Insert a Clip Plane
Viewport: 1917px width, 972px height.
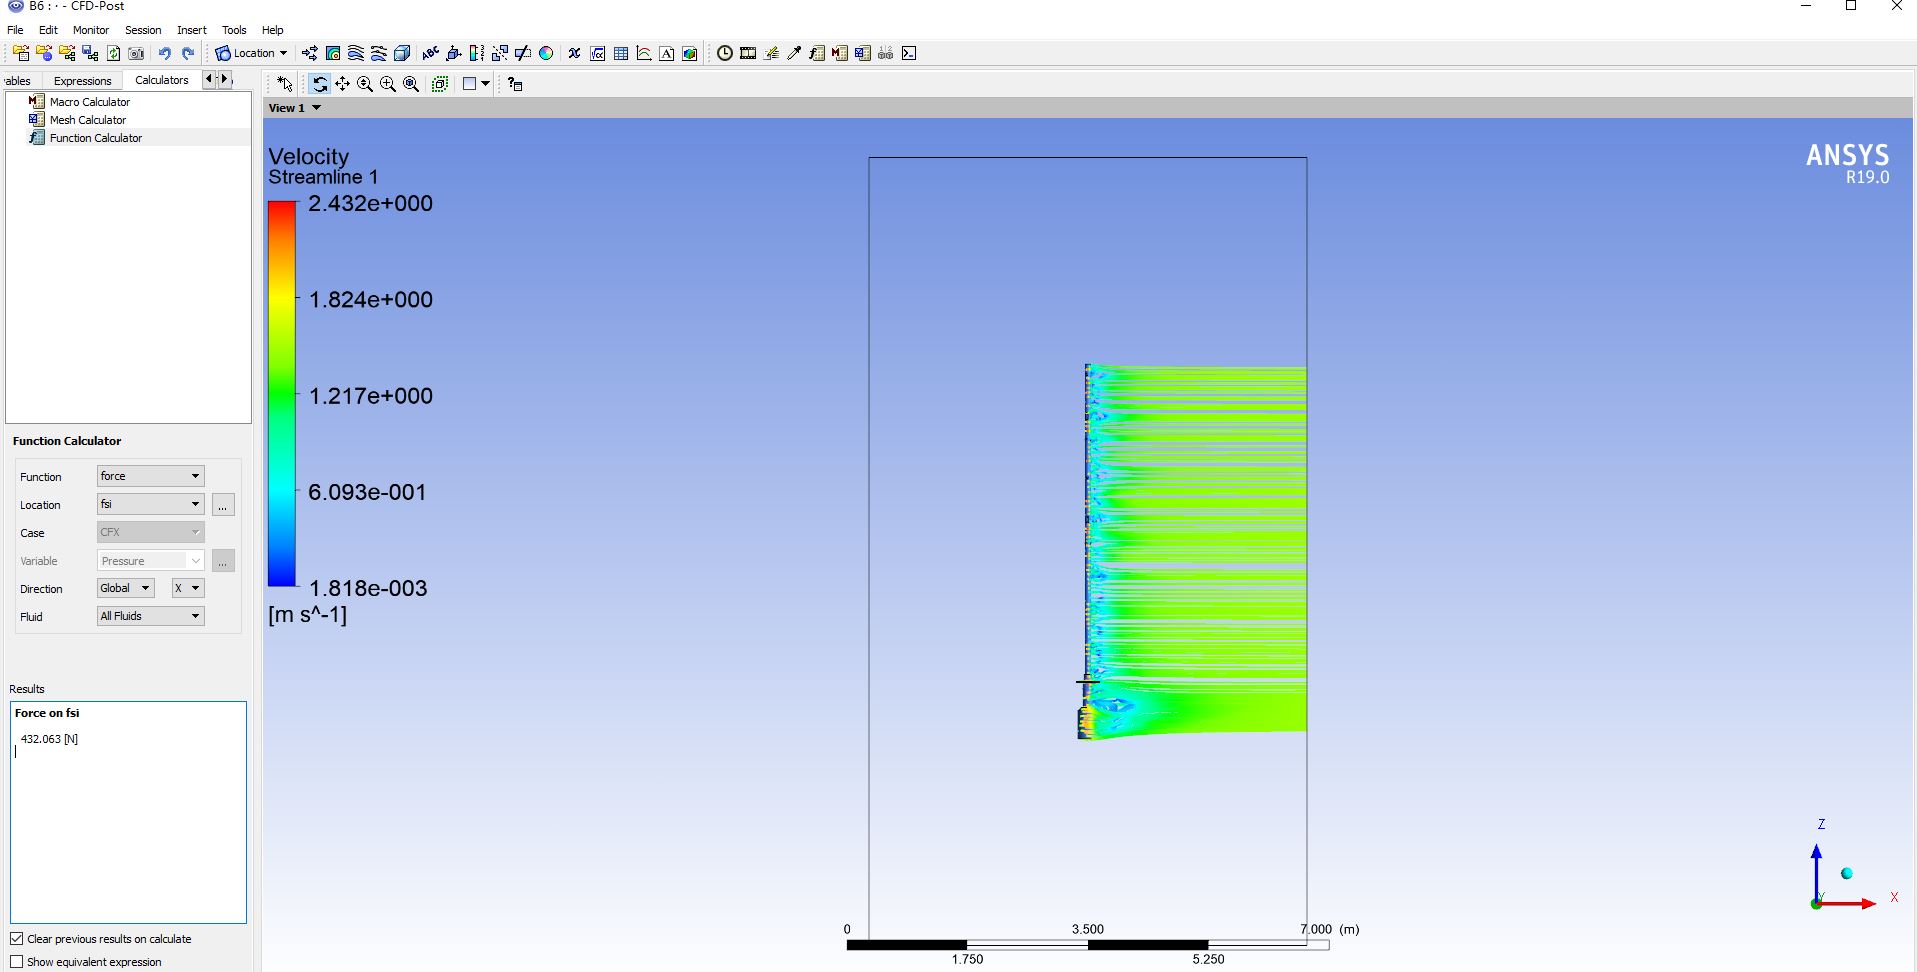[x=523, y=53]
